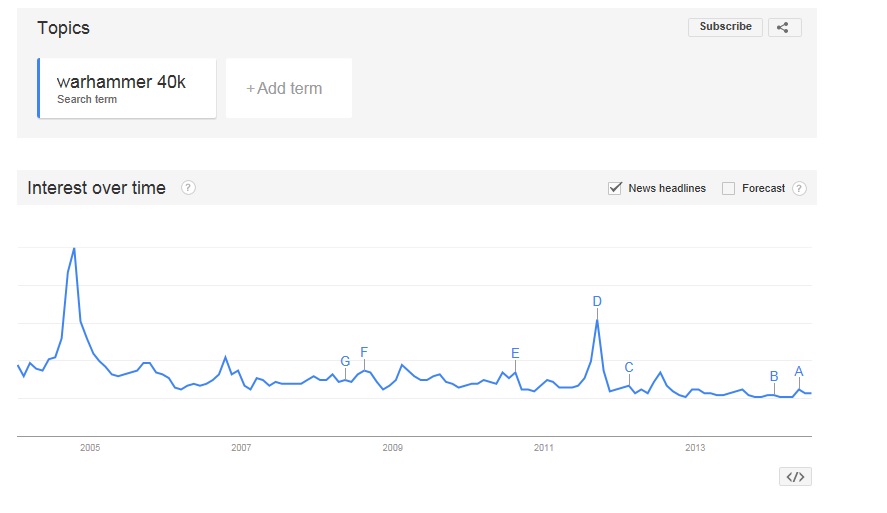Viewport: 887px width, 513px height.
Task: Click the Topics heading
Action: point(63,28)
